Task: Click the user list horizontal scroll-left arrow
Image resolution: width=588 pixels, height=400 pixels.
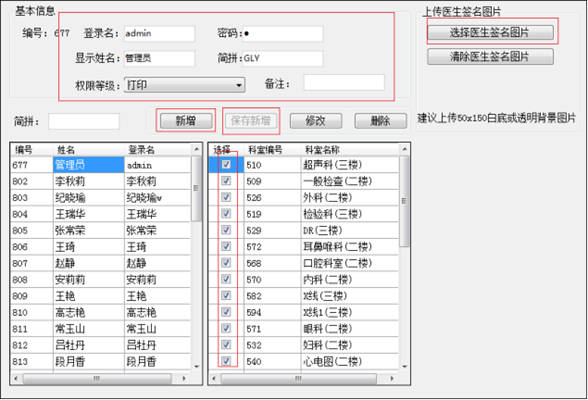Action: [16, 378]
